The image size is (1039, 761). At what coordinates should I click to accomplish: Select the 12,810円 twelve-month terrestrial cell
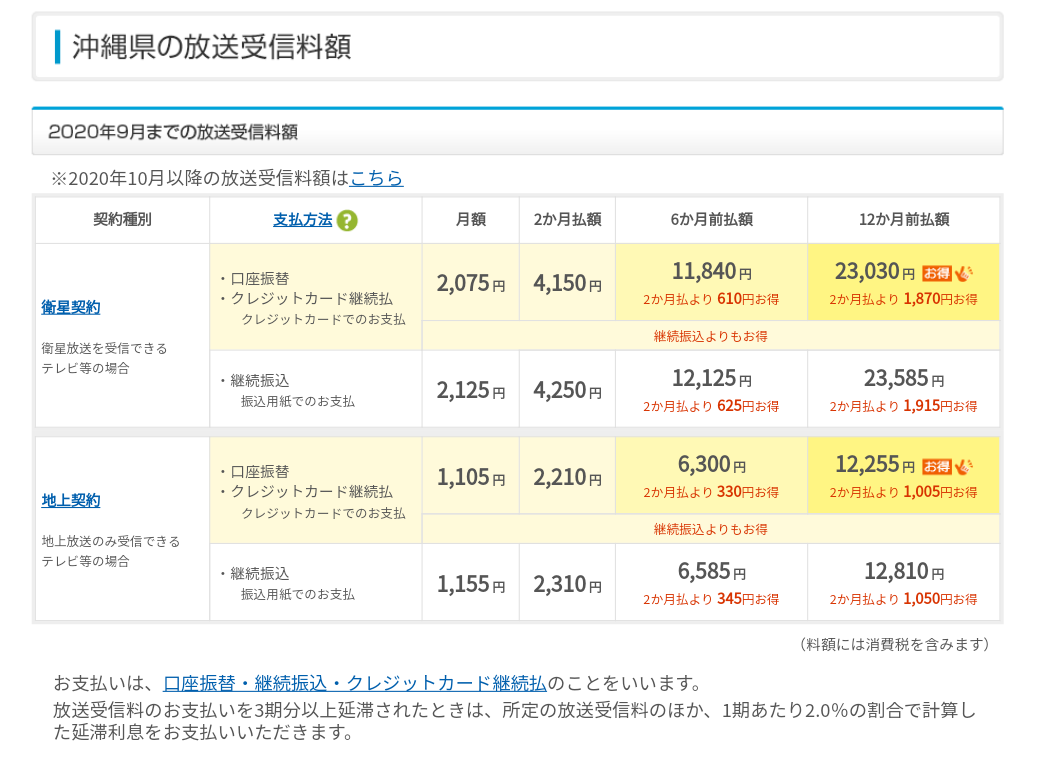pyautogui.click(x=903, y=583)
